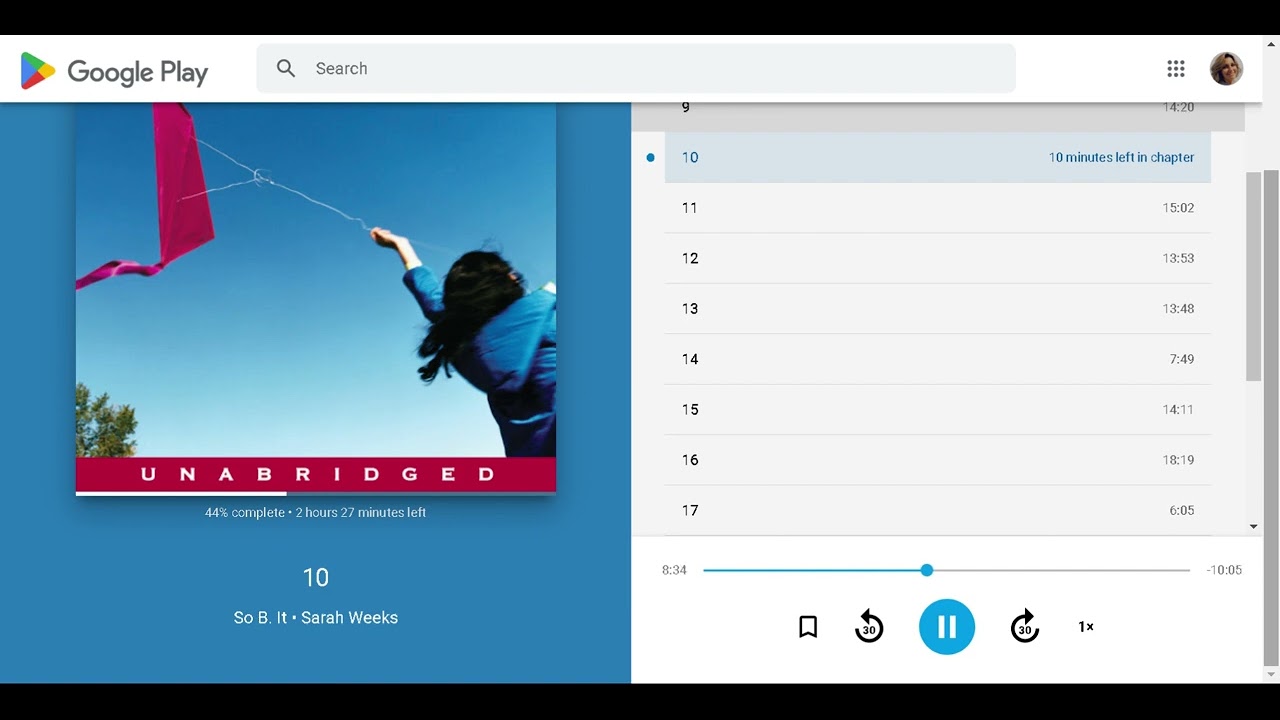Jump to chapter 15

coord(938,409)
